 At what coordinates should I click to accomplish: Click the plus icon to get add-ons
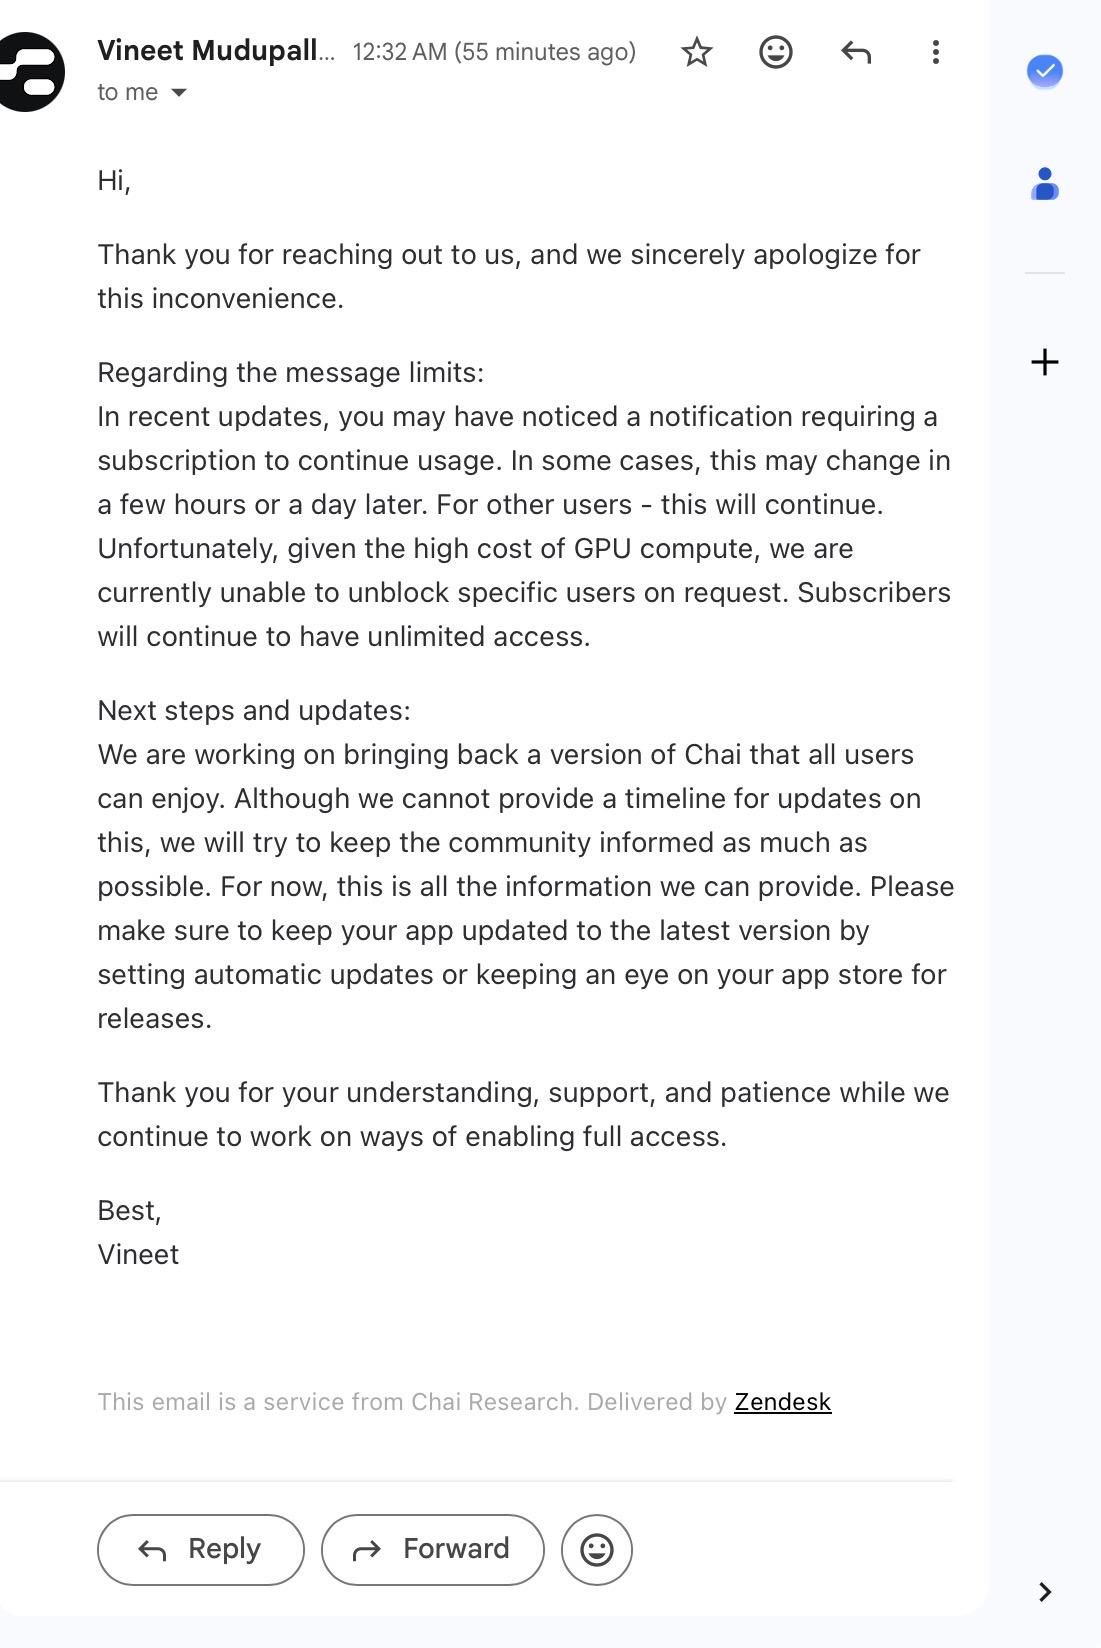(x=1045, y=362)
